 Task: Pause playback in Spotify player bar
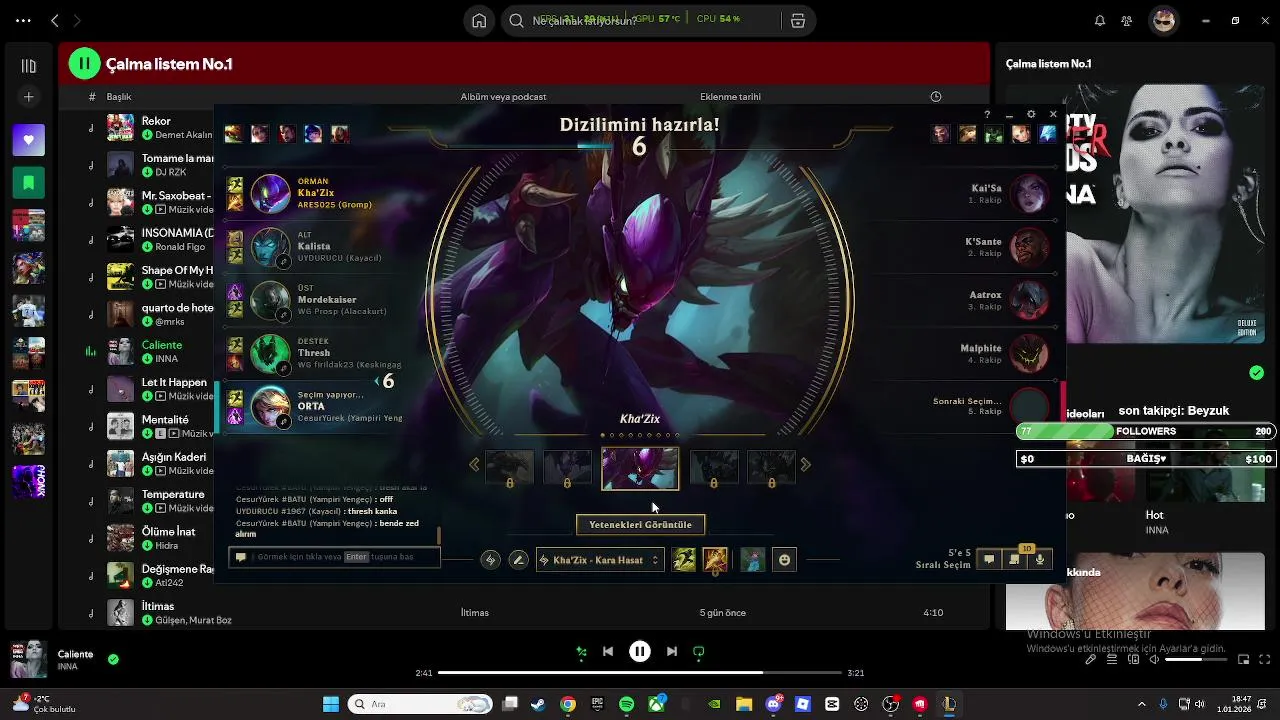click(x=640, y=652)
